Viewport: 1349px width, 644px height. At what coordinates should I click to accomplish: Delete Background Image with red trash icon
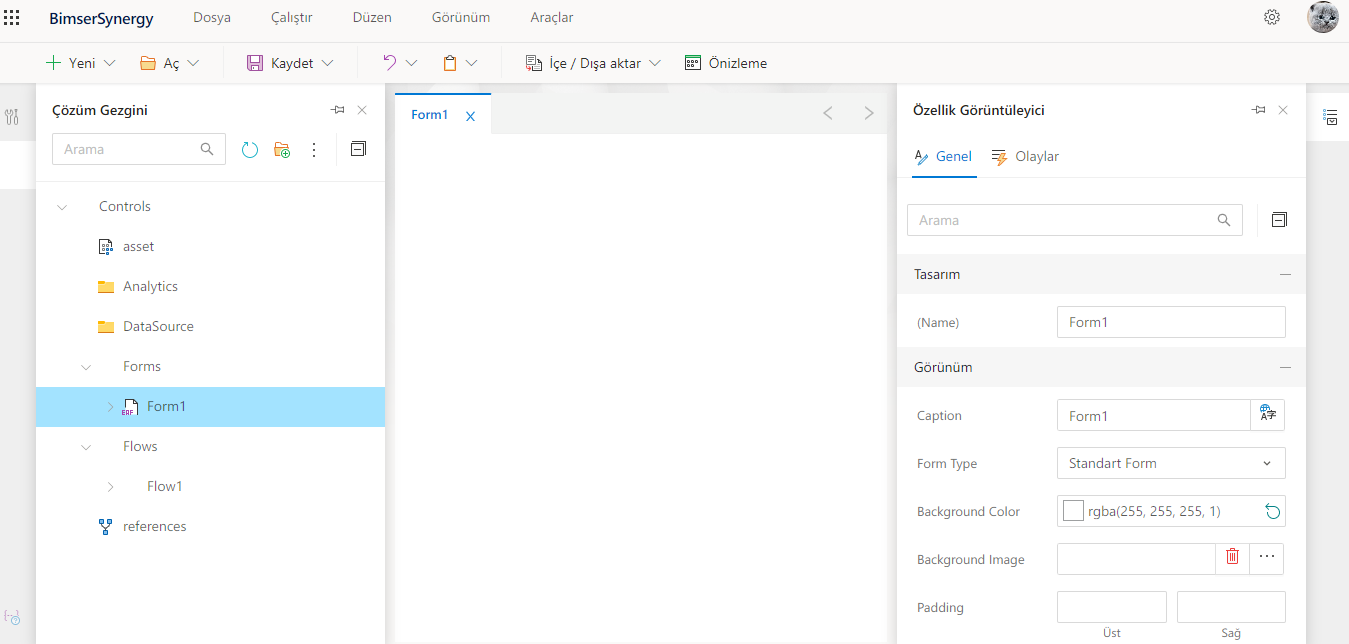pos(1232,558)
